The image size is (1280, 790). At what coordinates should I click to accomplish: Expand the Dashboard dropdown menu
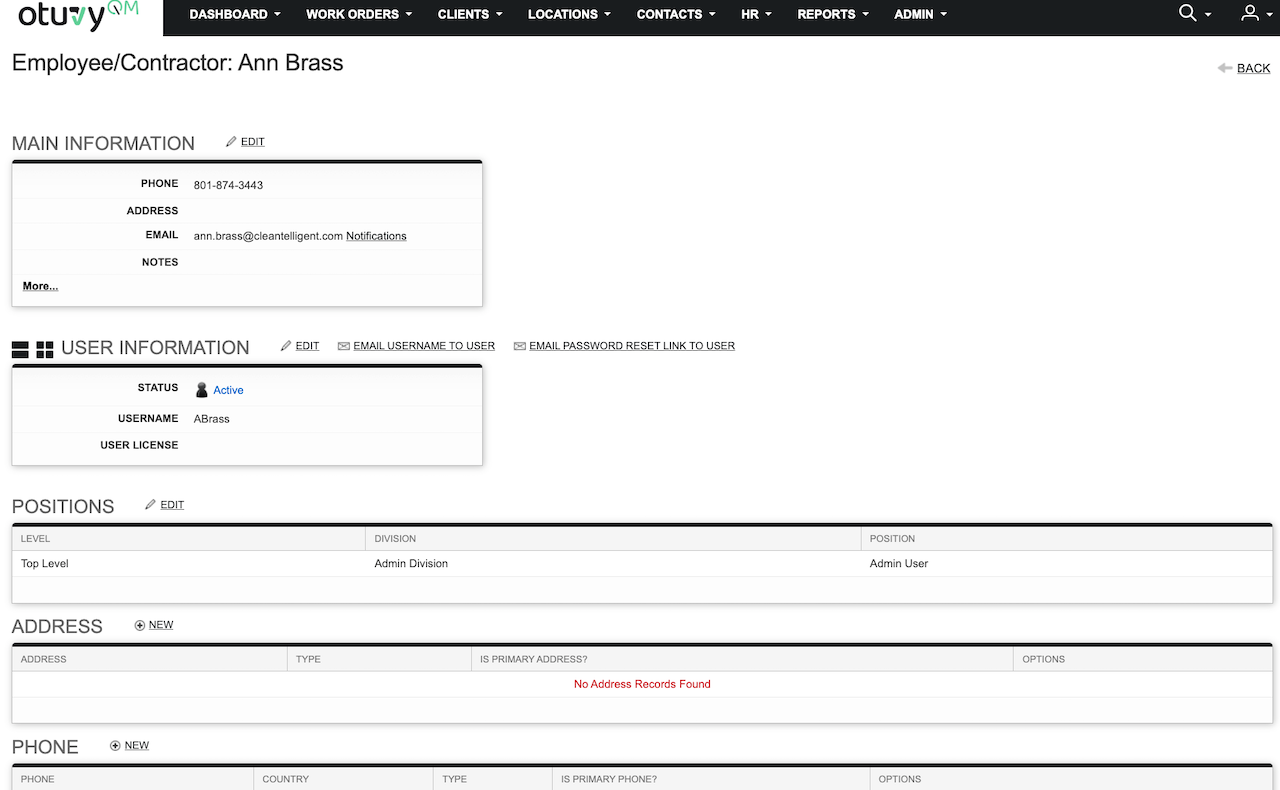click(235, 14)
